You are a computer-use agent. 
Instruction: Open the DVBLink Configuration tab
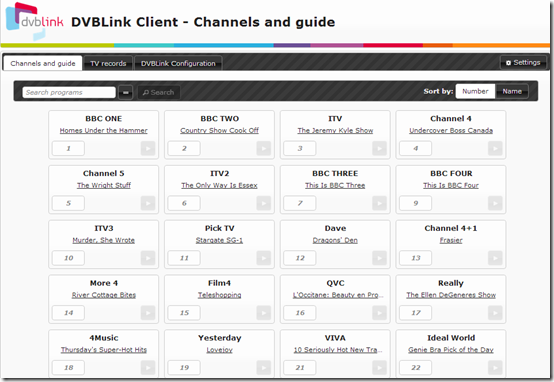178,63
